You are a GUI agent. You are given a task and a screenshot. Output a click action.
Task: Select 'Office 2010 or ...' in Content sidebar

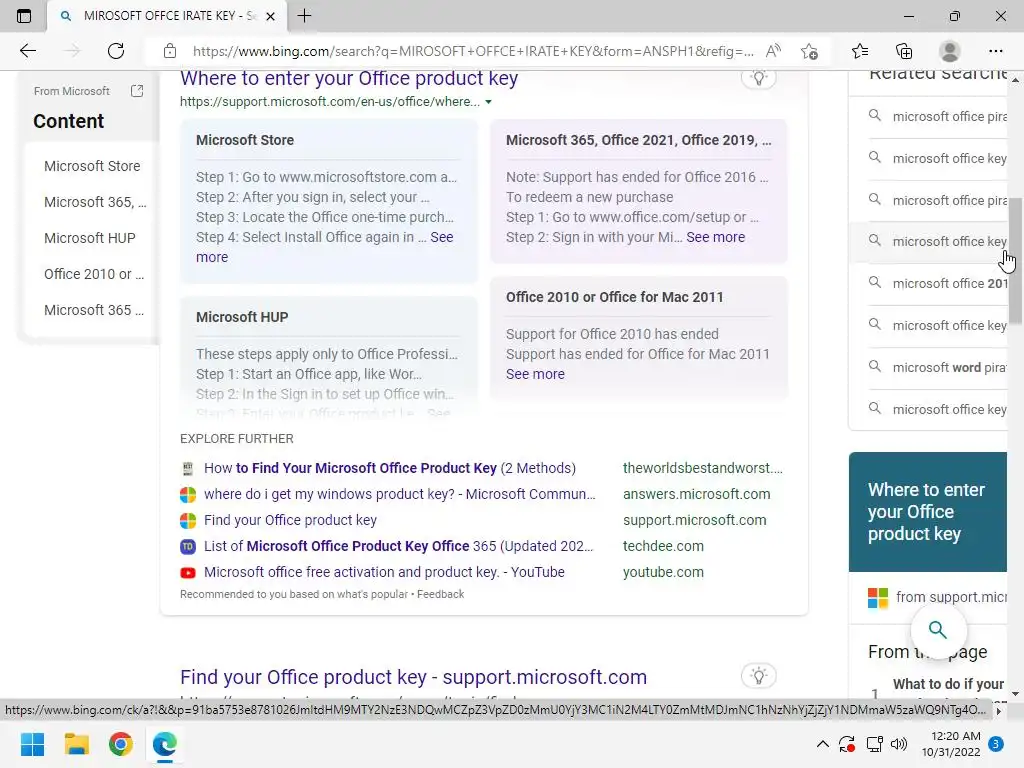pyautogui.click(x=94, y=274)
